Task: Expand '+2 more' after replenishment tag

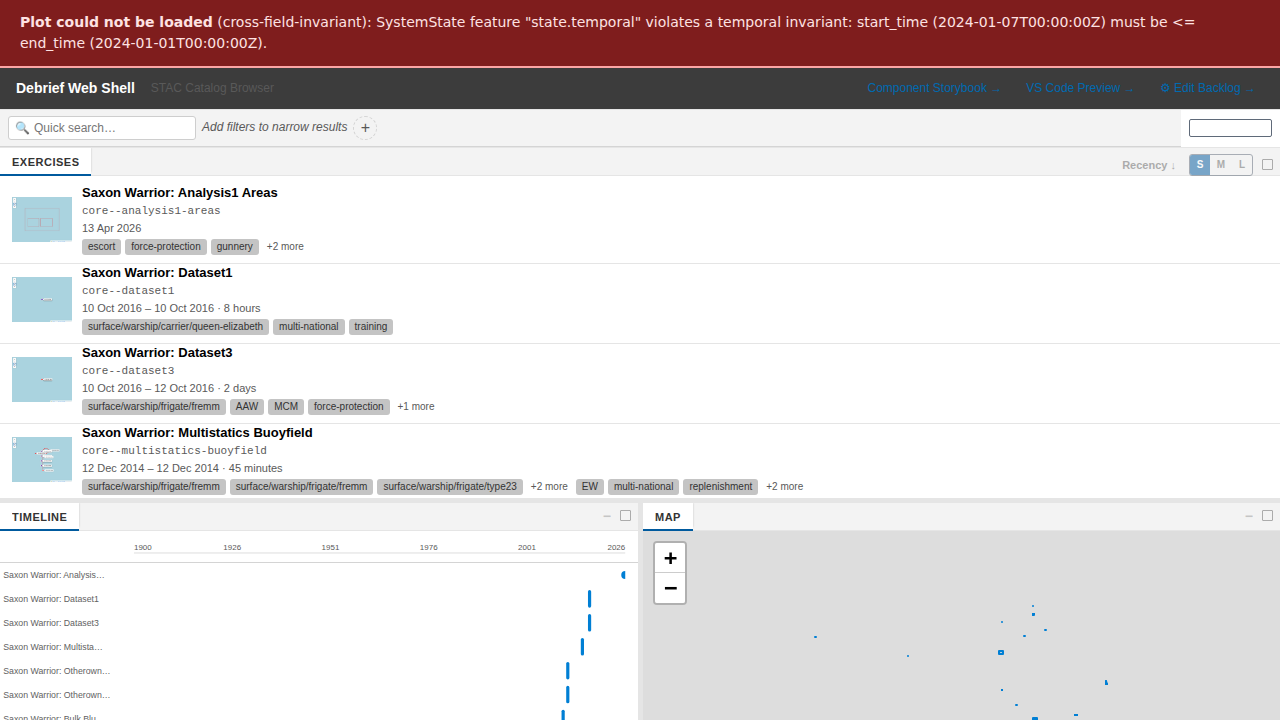Action: click(x=785, y=487)
